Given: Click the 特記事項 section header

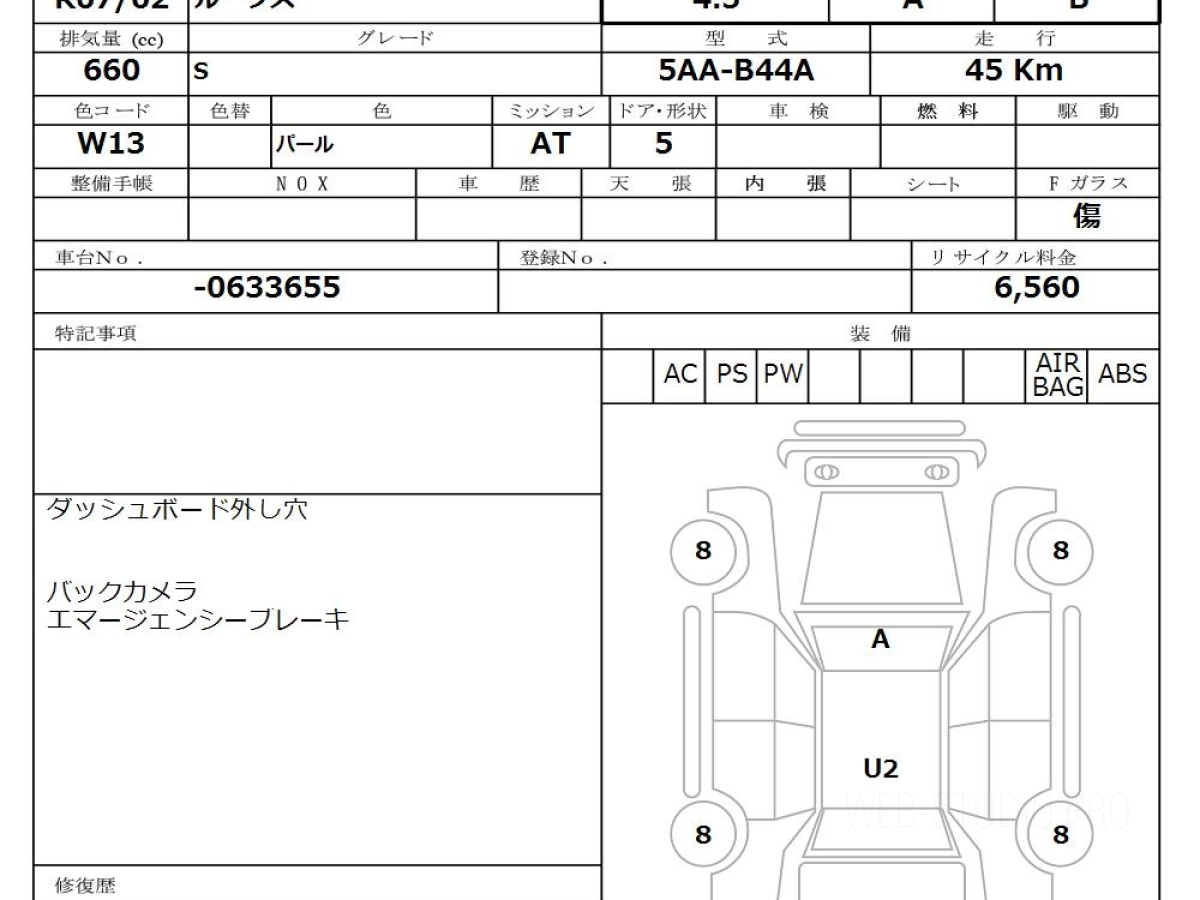Looking at the screenshot, I should click(x=95, y=334).
